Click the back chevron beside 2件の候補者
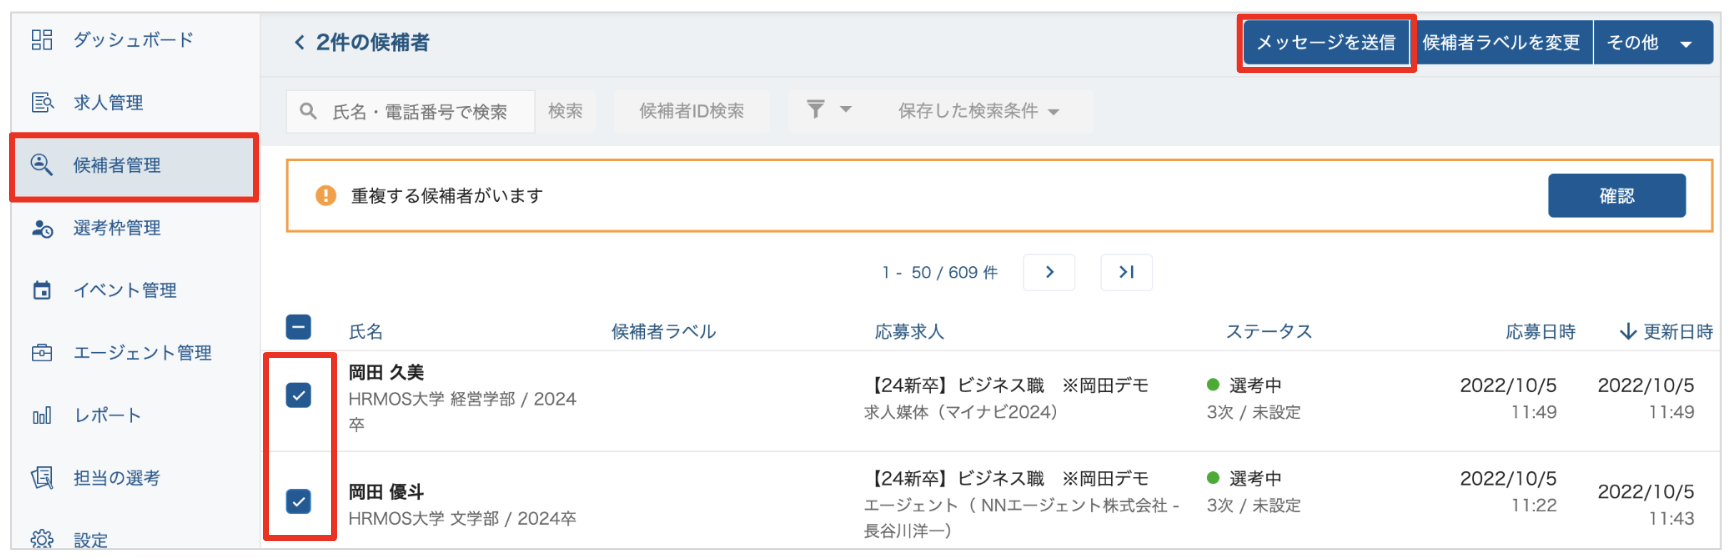This screenshot has width=1730, height=558. coord(299,42)
